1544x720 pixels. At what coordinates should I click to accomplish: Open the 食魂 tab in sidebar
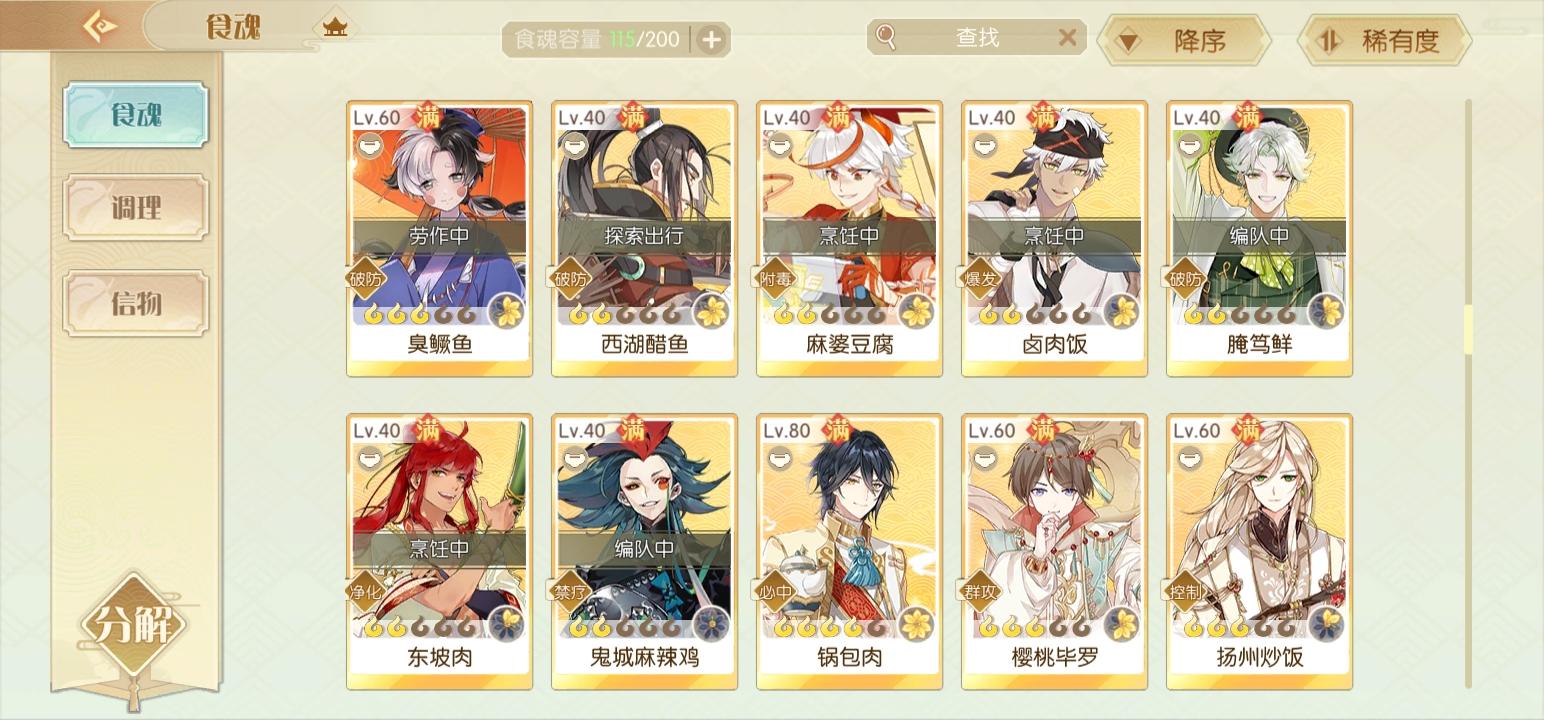tap(136, 115)
